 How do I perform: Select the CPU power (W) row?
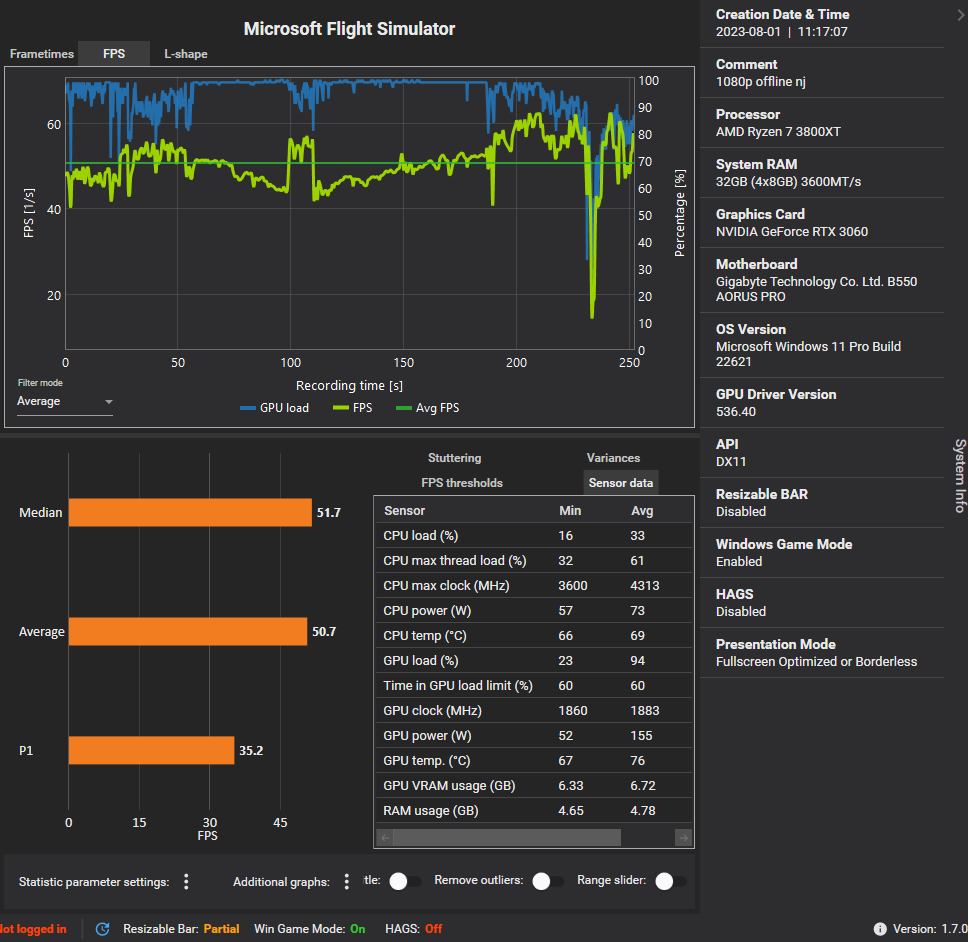[x=533, y=611]
